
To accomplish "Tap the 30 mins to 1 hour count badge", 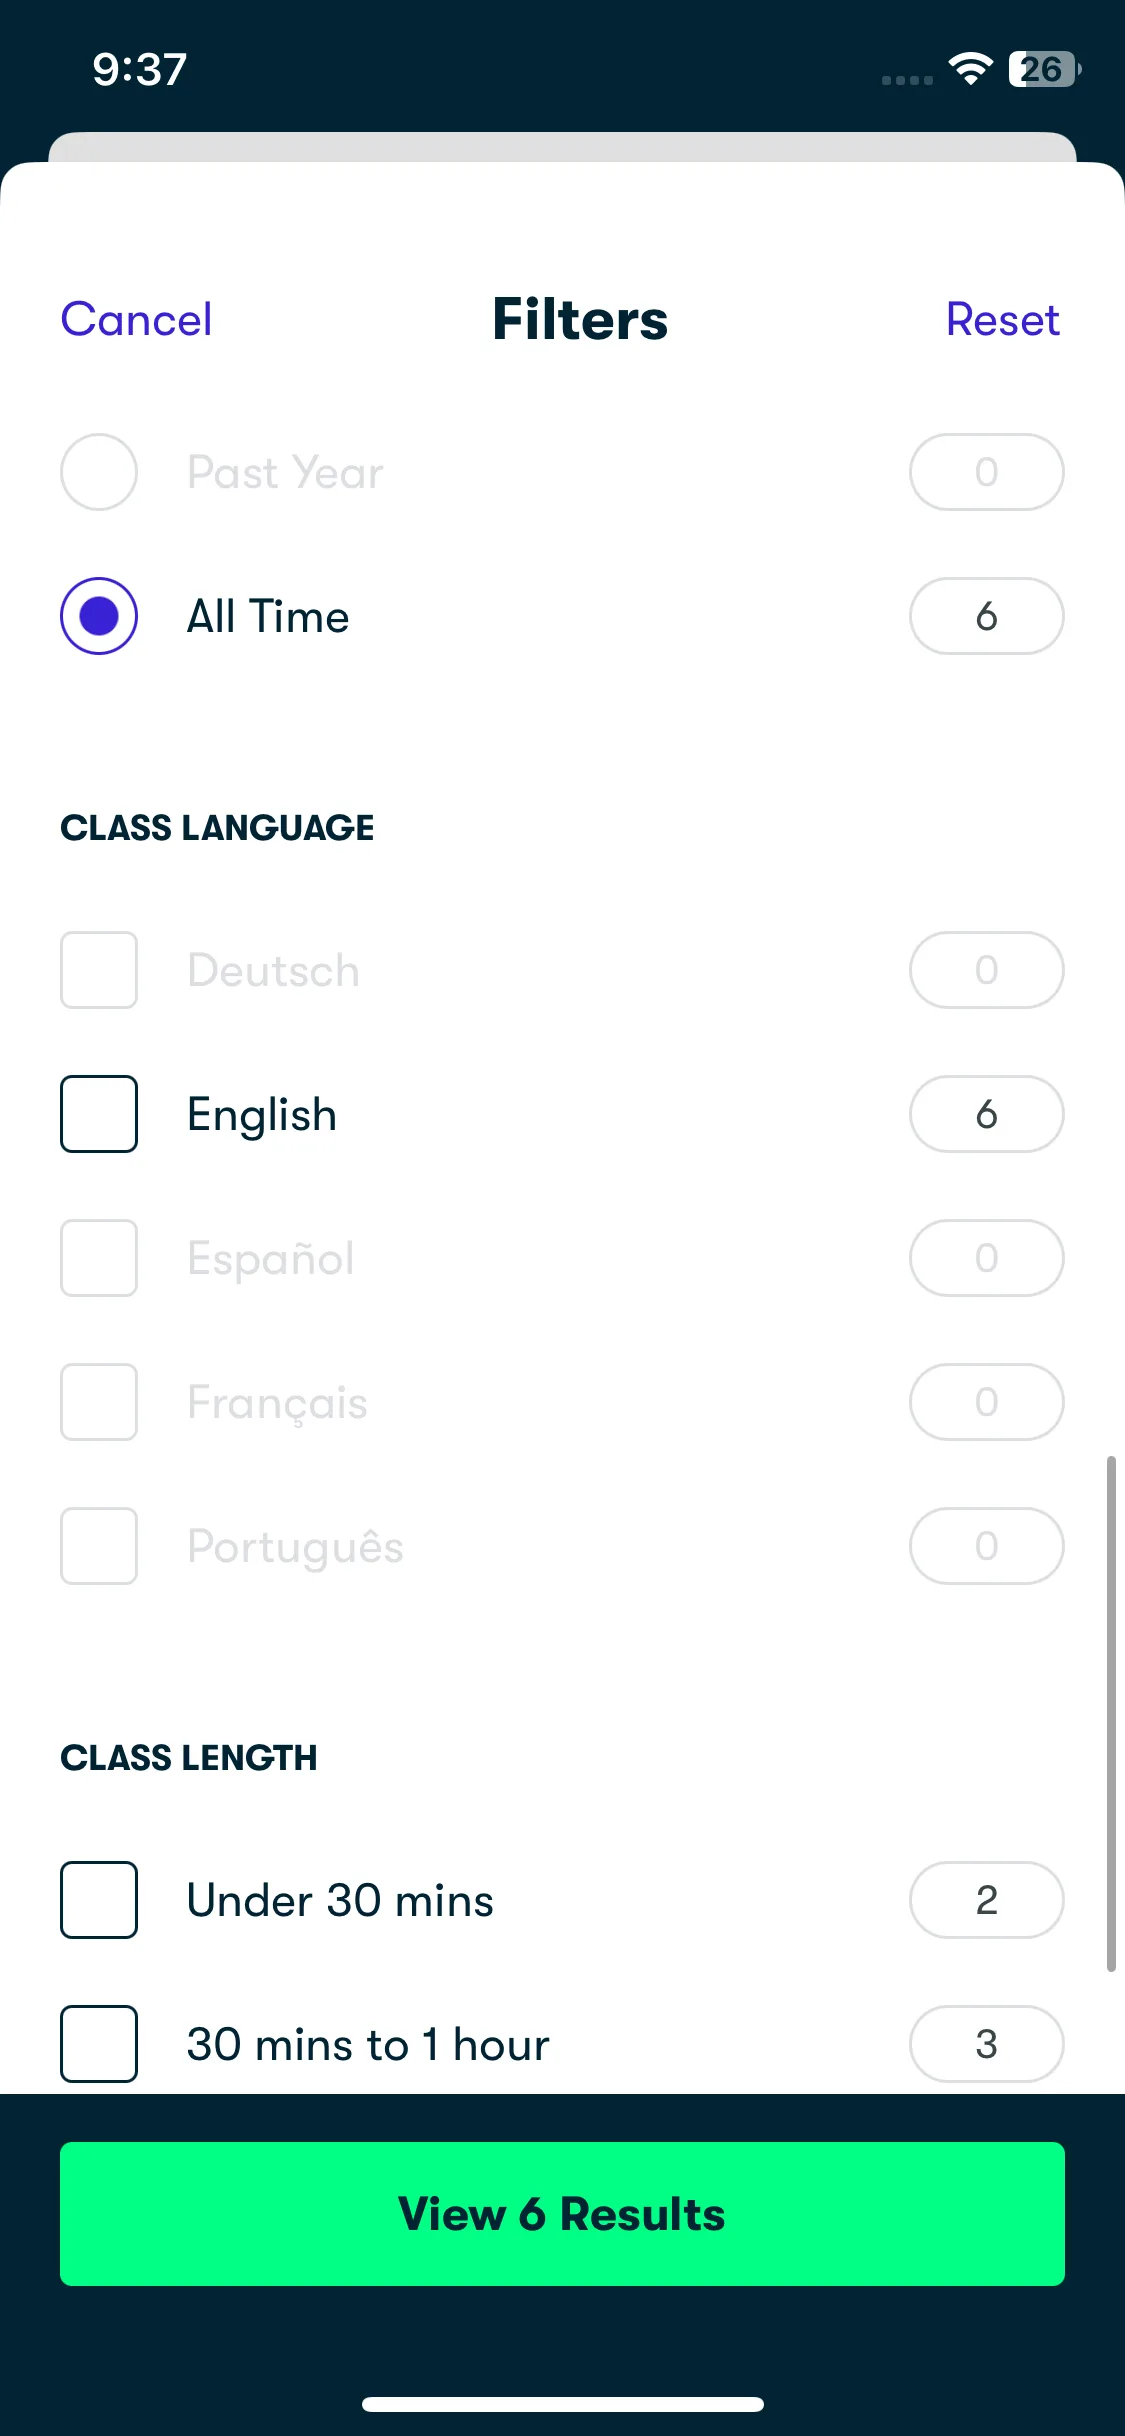I will [x=987, y=2044].
